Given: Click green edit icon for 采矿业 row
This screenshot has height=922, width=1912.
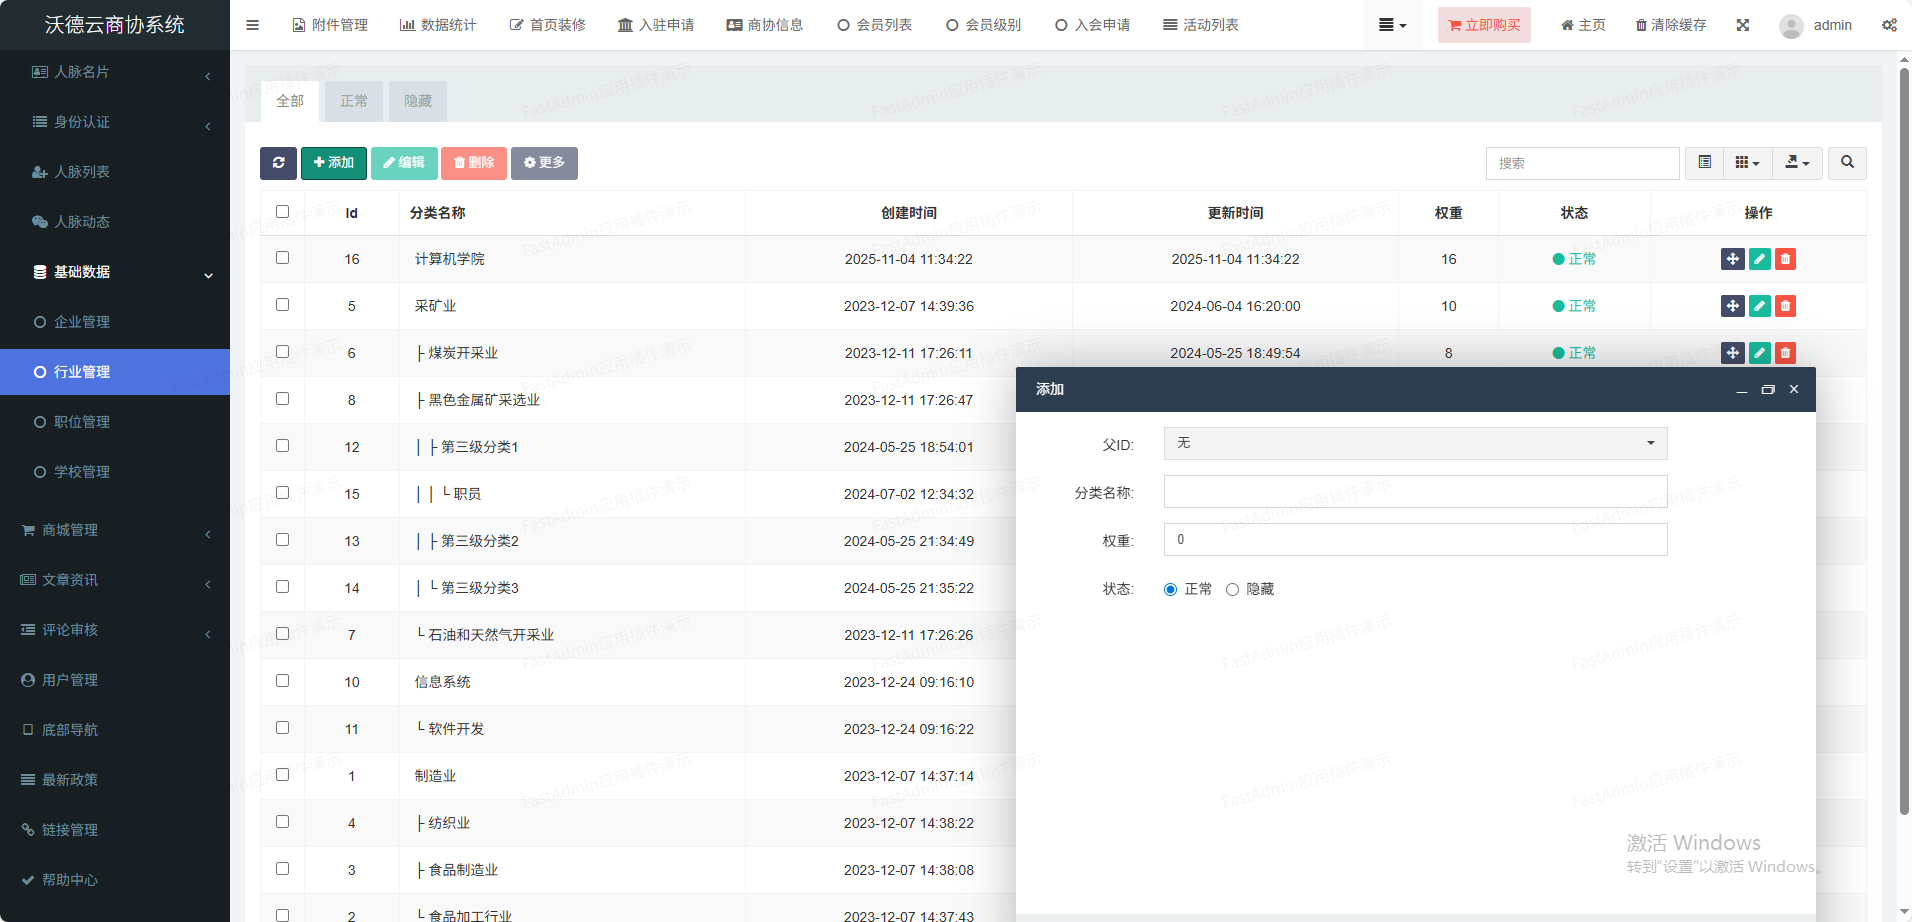Looking at the screenshot, I should coord(1759,306).
